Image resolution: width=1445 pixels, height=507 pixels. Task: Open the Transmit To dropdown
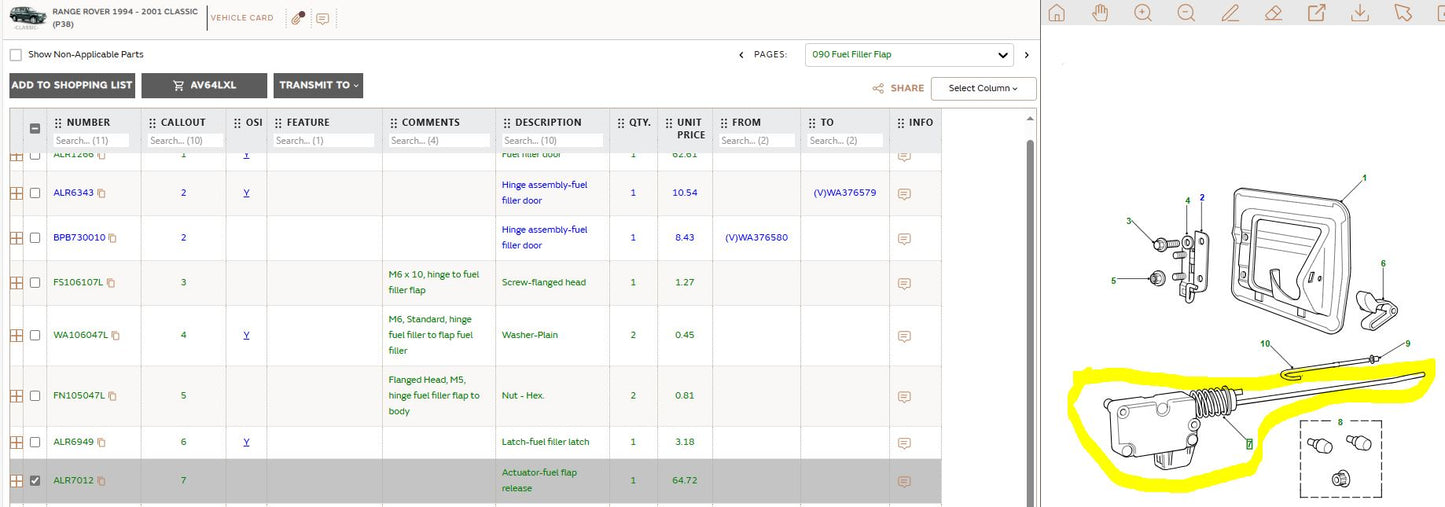(319, 85)
